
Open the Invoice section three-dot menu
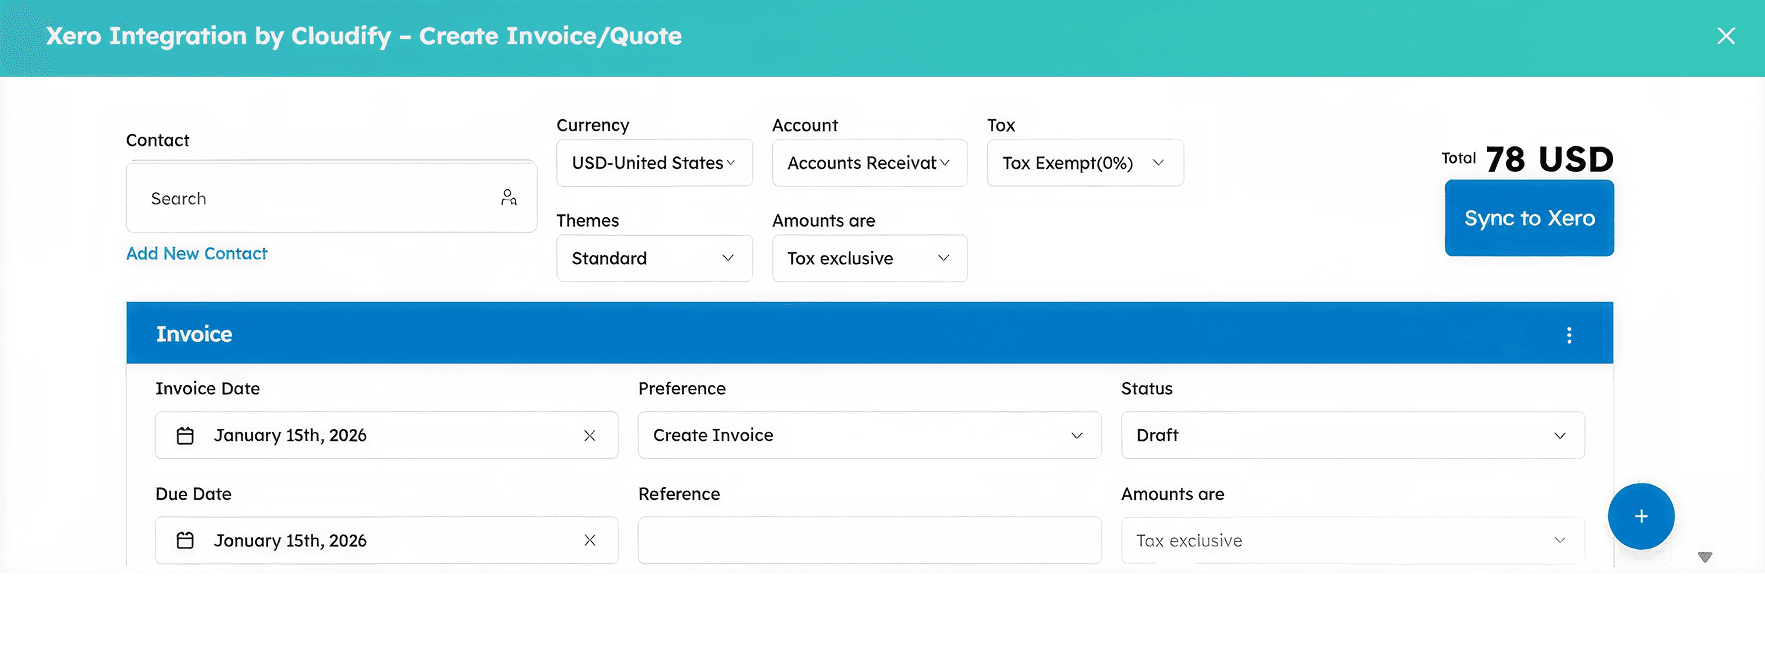point(1569,335)
